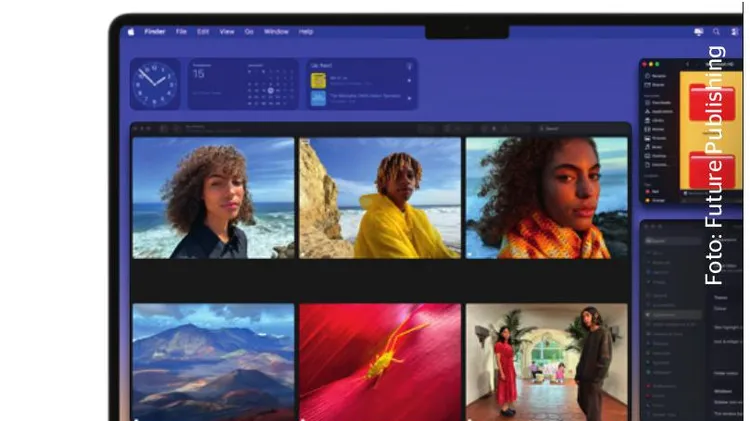
Task: Select photo of person in yellow jacket
Action: click(380, 198)
